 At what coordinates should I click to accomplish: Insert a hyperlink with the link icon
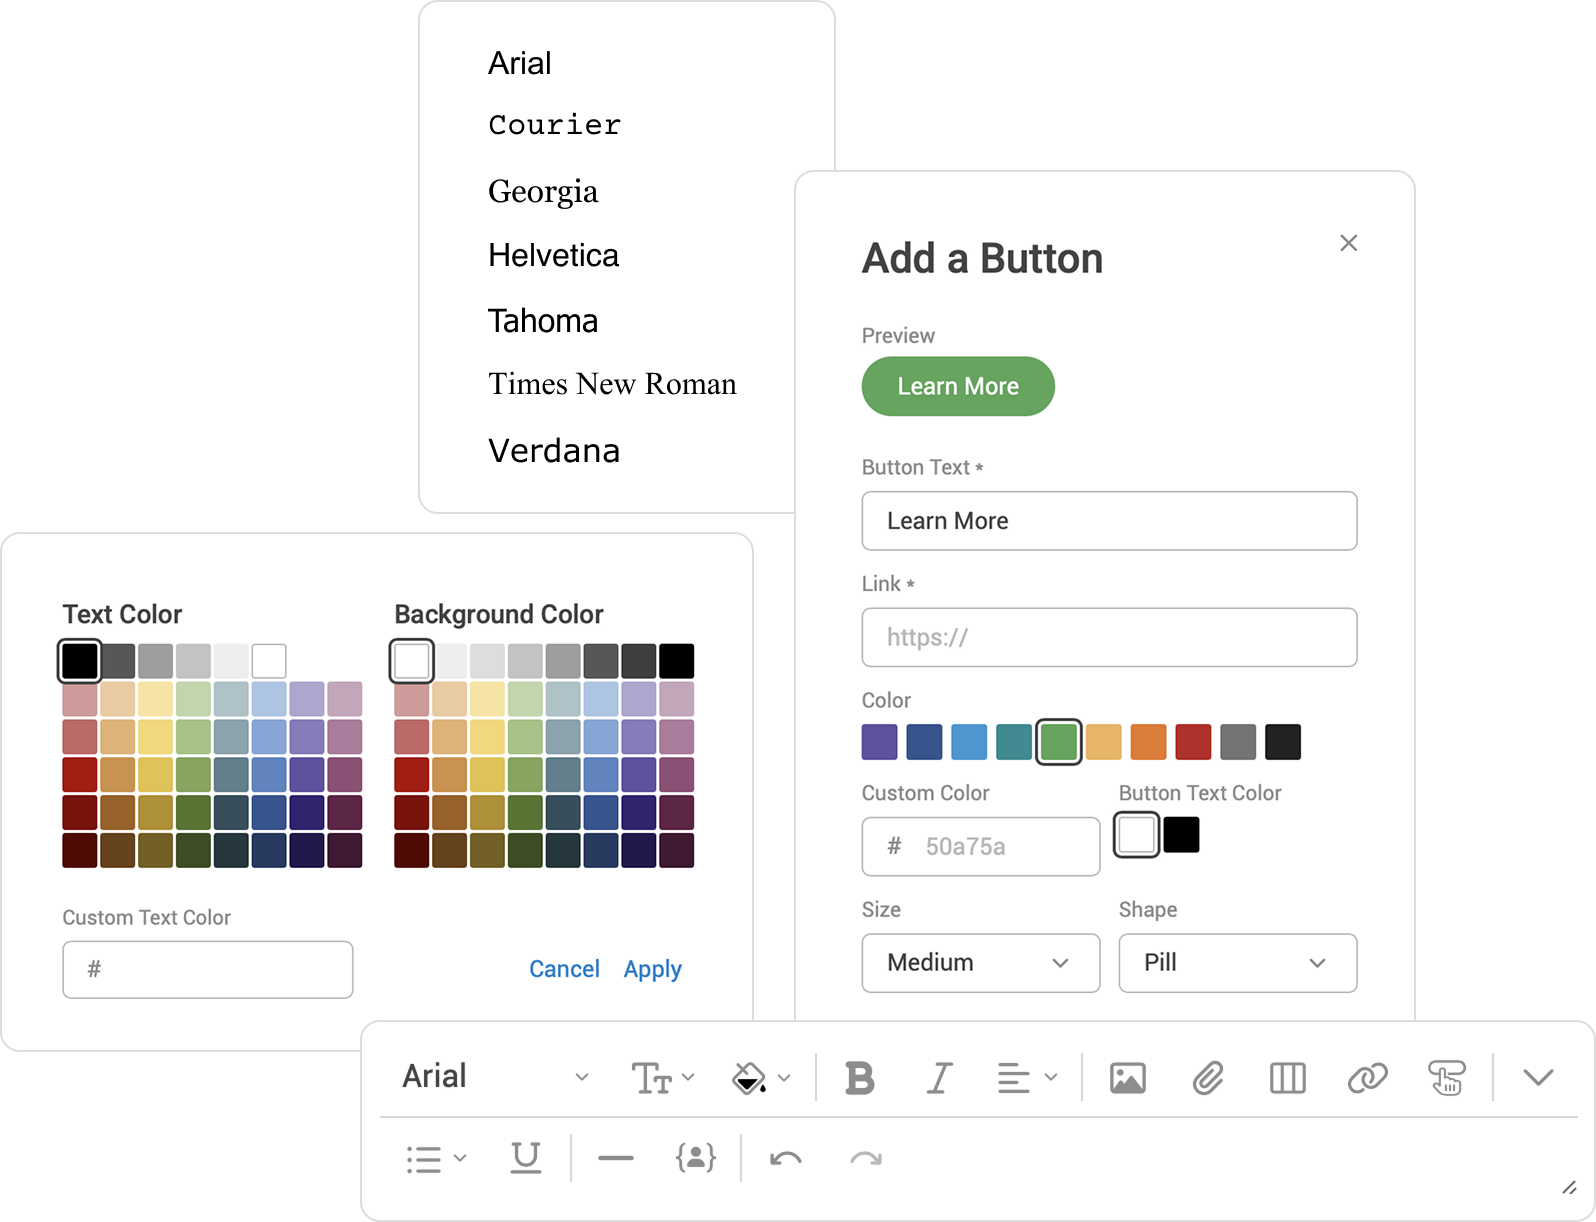(1367, 1078)
